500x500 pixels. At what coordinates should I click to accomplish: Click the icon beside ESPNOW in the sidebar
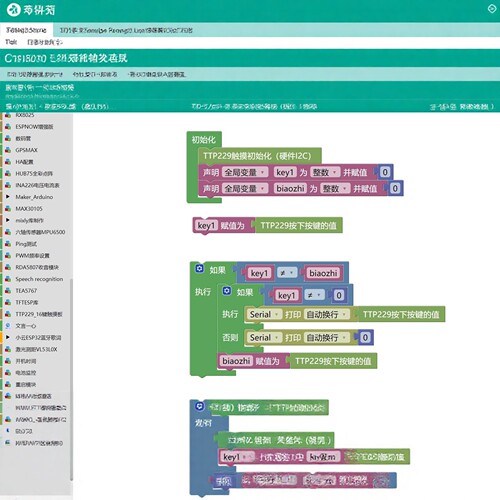(8, 127)
